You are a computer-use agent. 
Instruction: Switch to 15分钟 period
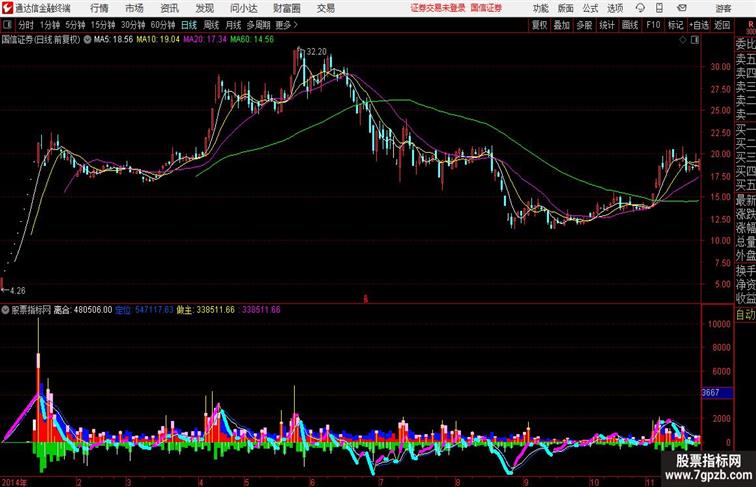pos(103,25)
